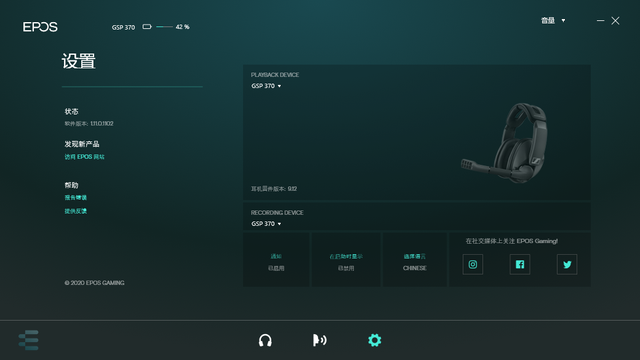
Task: Click the battery level bar in header
Action: tap(164, 27)
